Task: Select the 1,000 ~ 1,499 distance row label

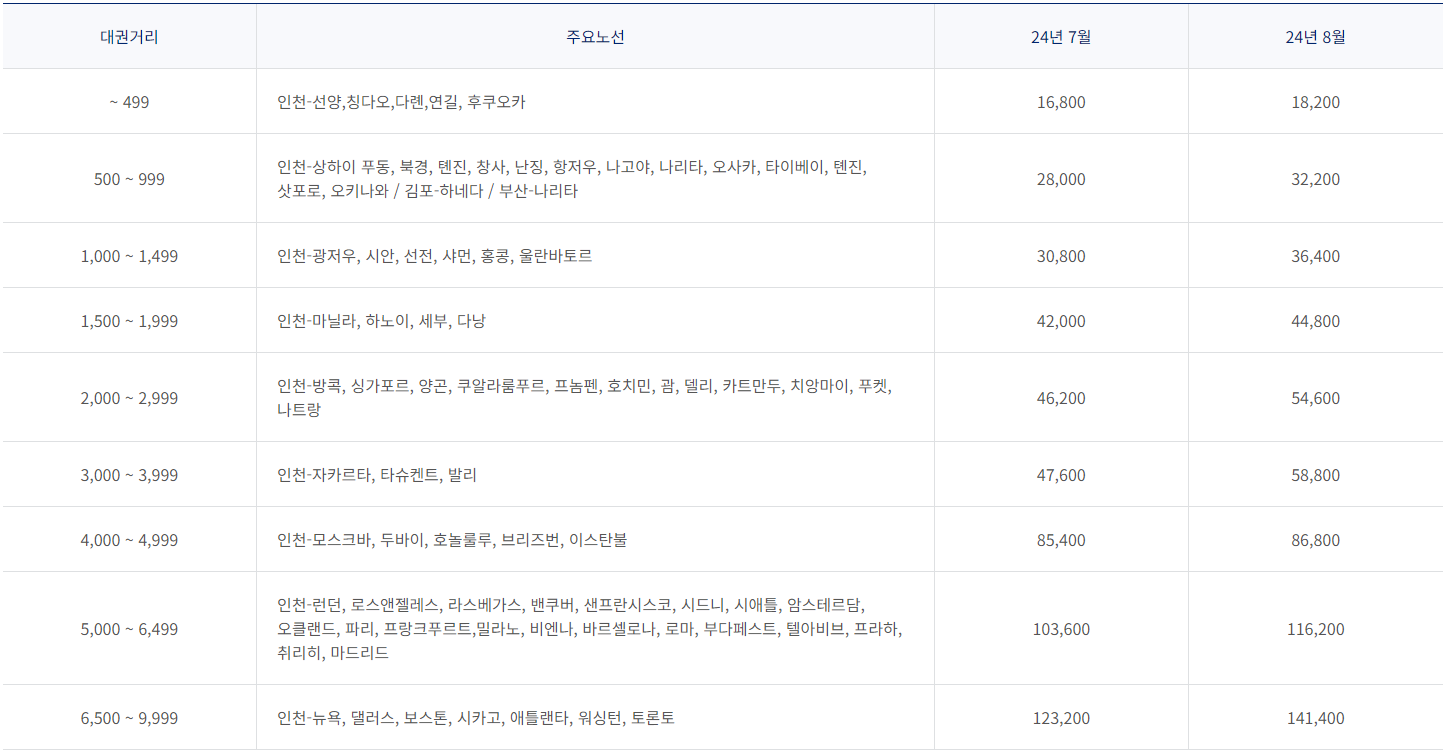Action: [128, 255]
